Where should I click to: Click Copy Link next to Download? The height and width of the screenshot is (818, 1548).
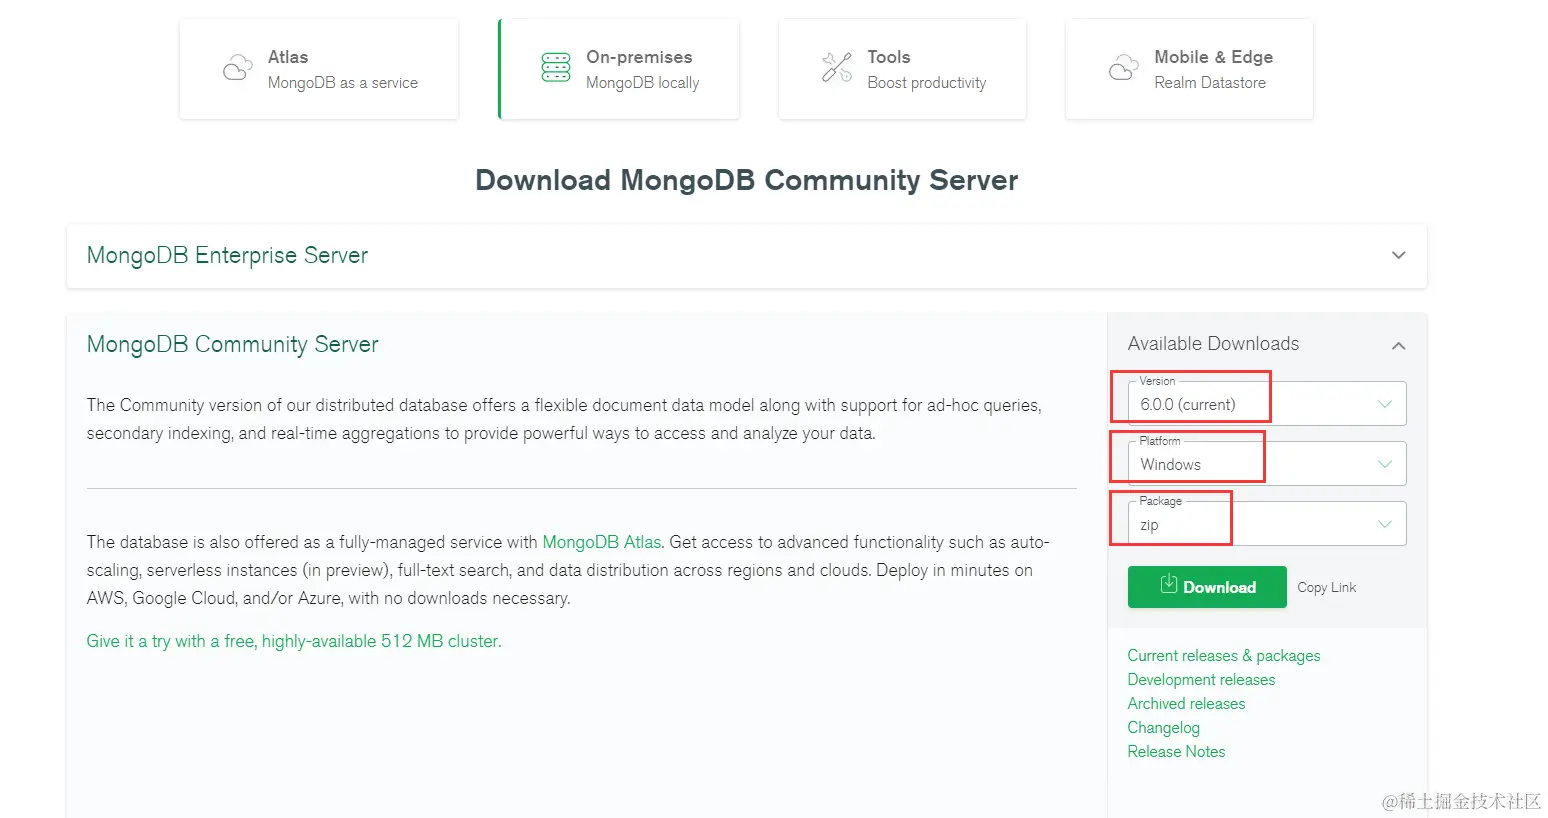1327,587
